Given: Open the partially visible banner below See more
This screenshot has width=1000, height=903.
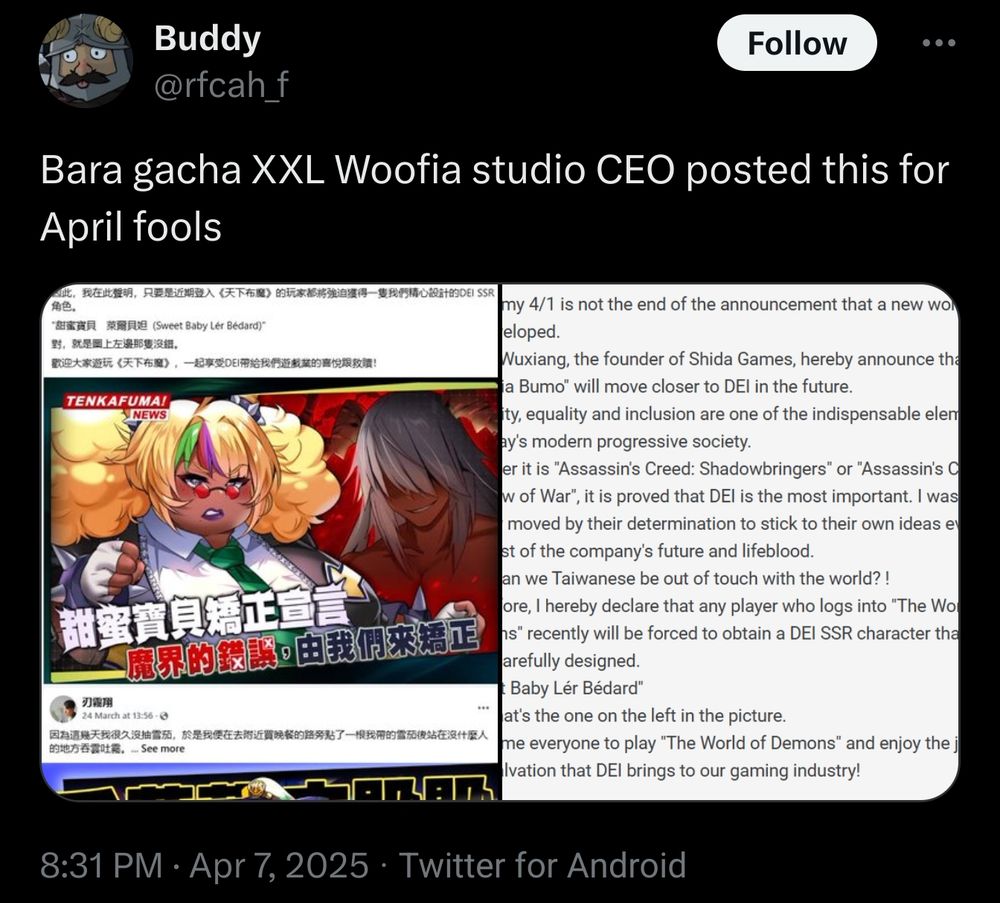Looking at the screenshot, I should pos(271,783).
